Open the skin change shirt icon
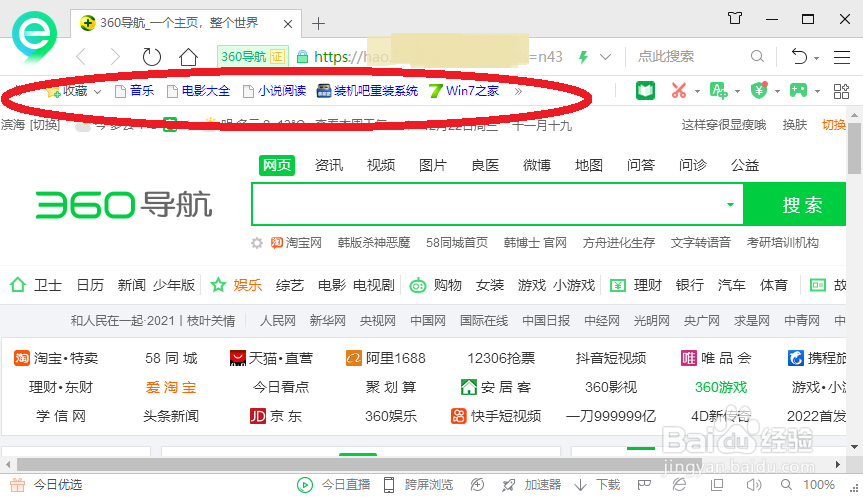 [x=735, y=19]
